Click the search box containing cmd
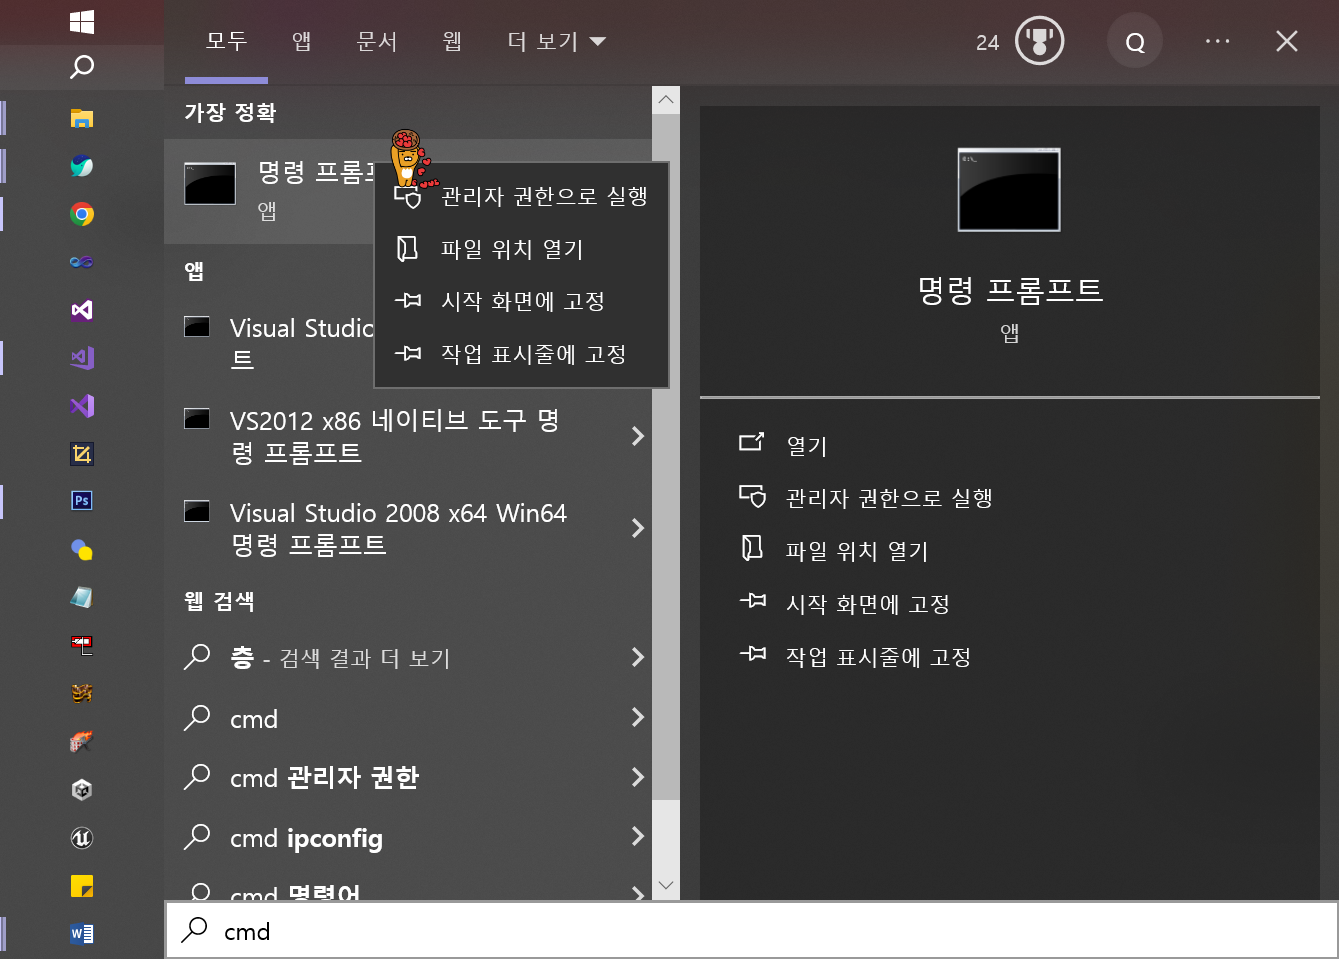 tap(751, 931)
